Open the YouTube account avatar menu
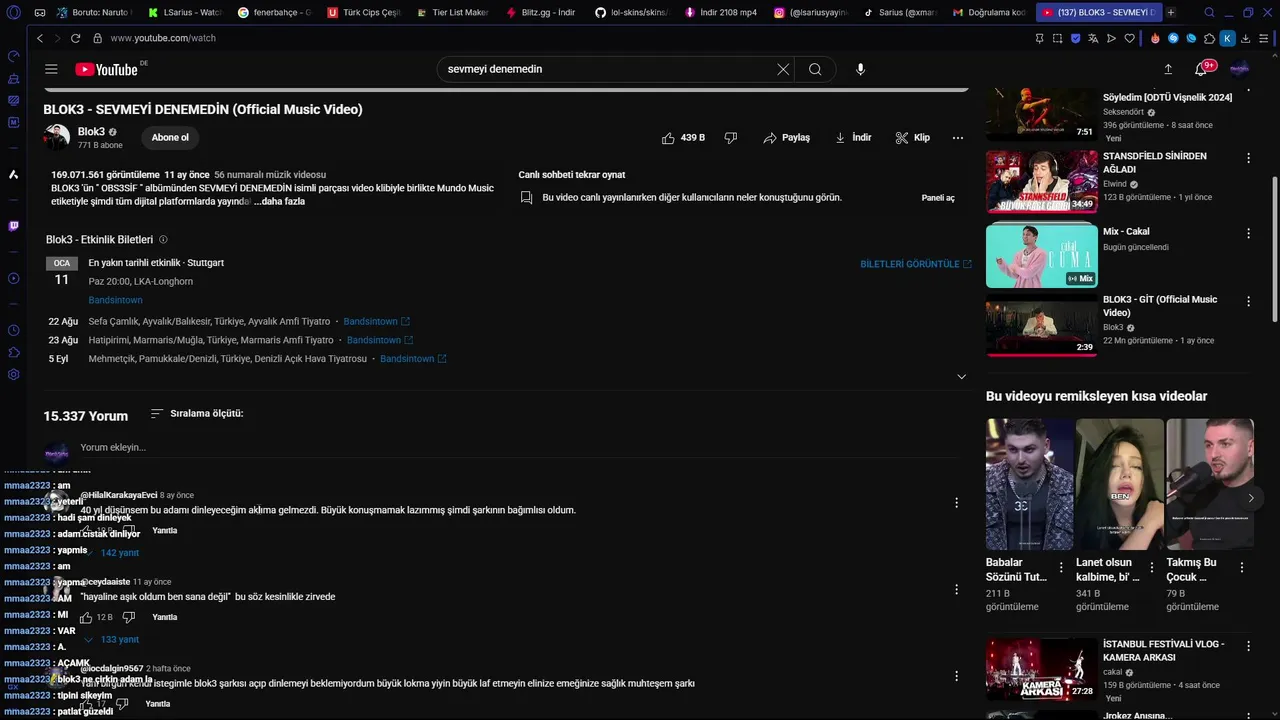The image size is (1280, 720). (x=1239, y=69)
